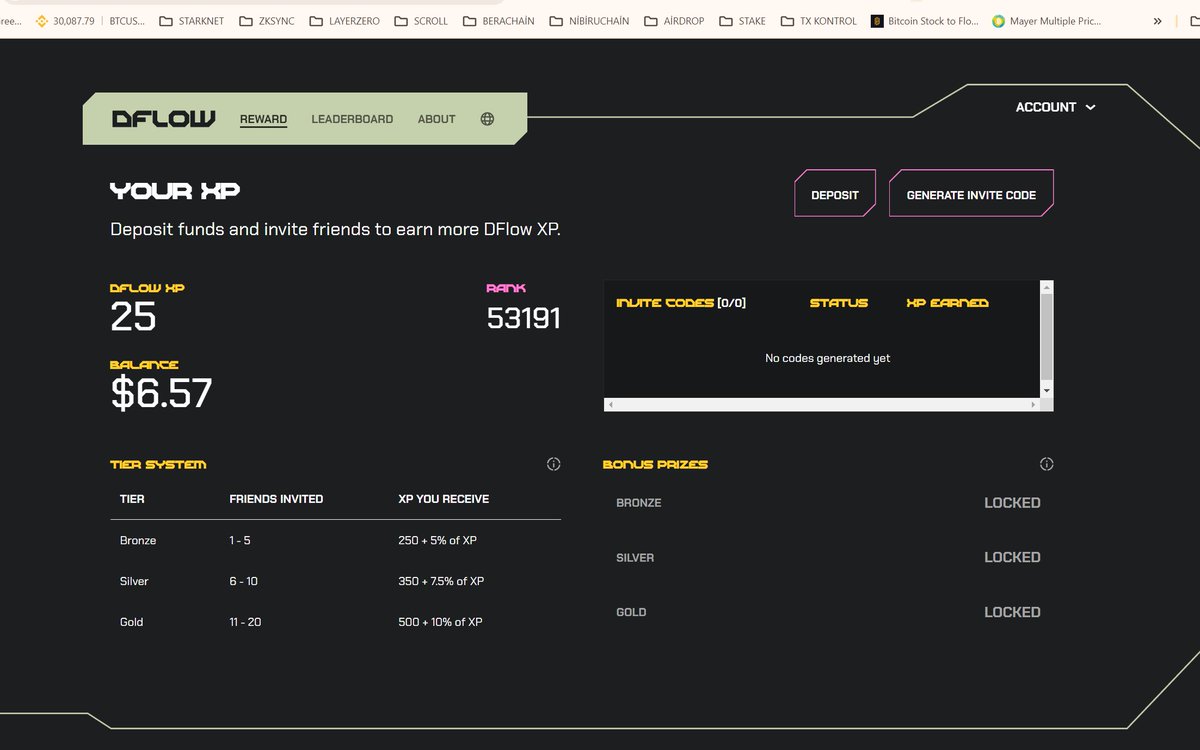
Task: Click the invite codes vertical scrollbar thumb
Action: coord(1046,336)
